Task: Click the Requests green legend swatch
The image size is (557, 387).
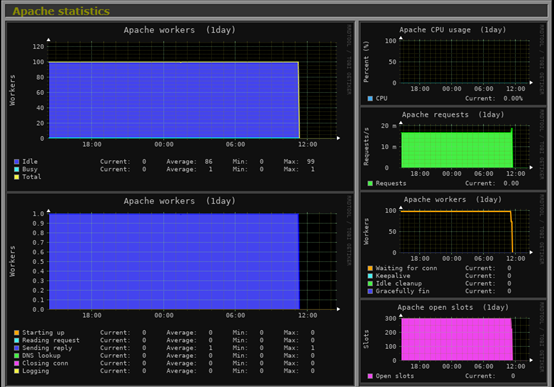Action: pyautogui.click(x=370, y=183)
